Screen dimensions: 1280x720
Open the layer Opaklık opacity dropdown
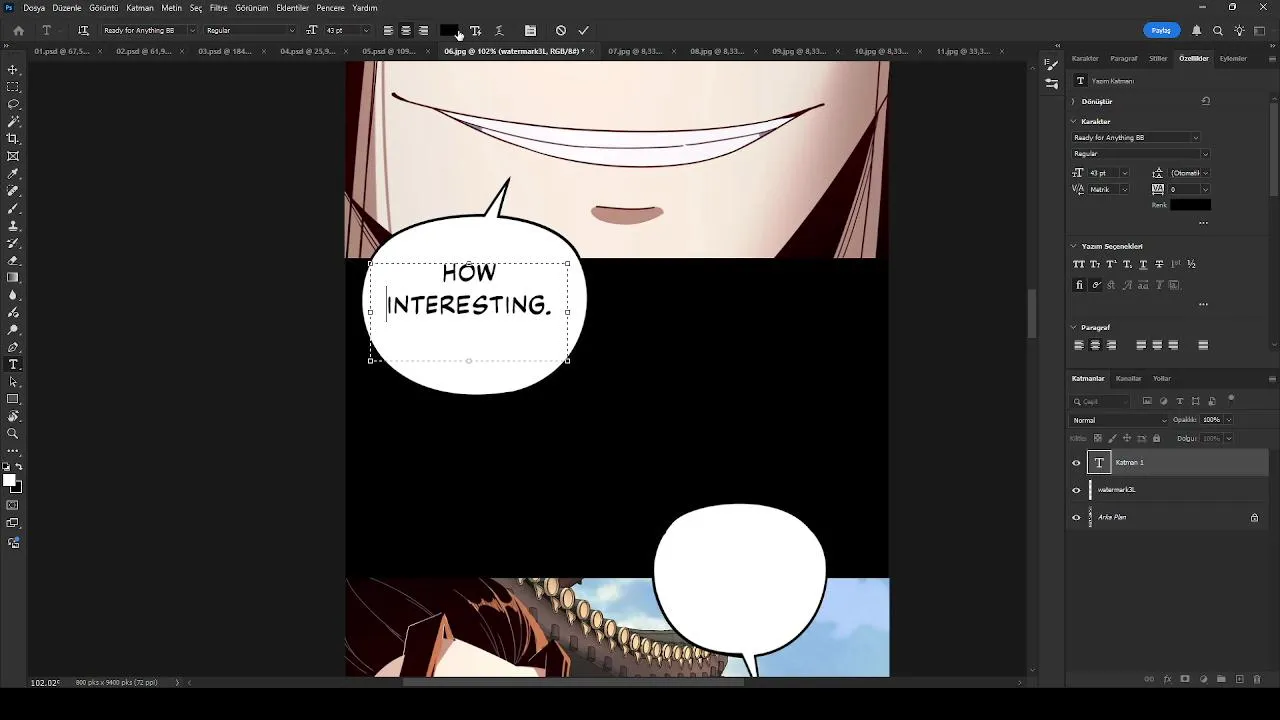1228,420
